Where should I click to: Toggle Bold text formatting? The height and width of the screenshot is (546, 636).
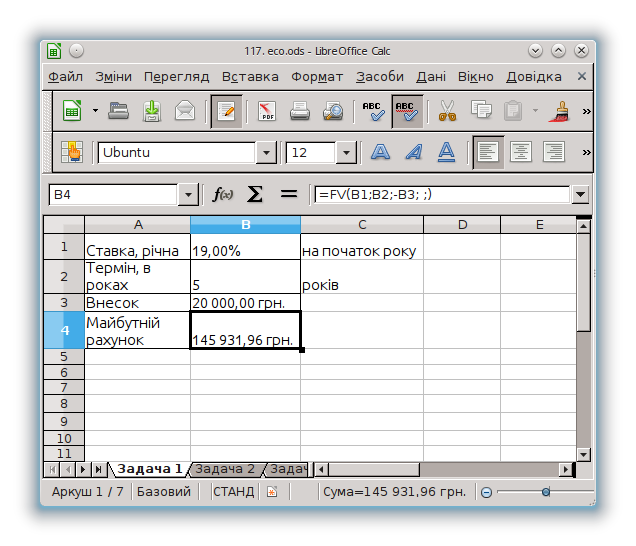click(x=380, y=152)
